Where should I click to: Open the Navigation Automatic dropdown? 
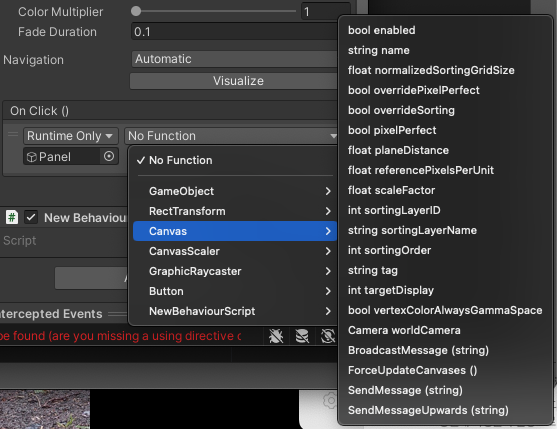235,59
